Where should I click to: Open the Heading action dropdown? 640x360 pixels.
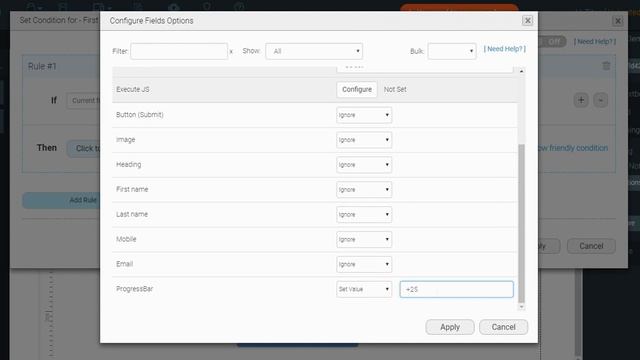click(x=364, y=165)
